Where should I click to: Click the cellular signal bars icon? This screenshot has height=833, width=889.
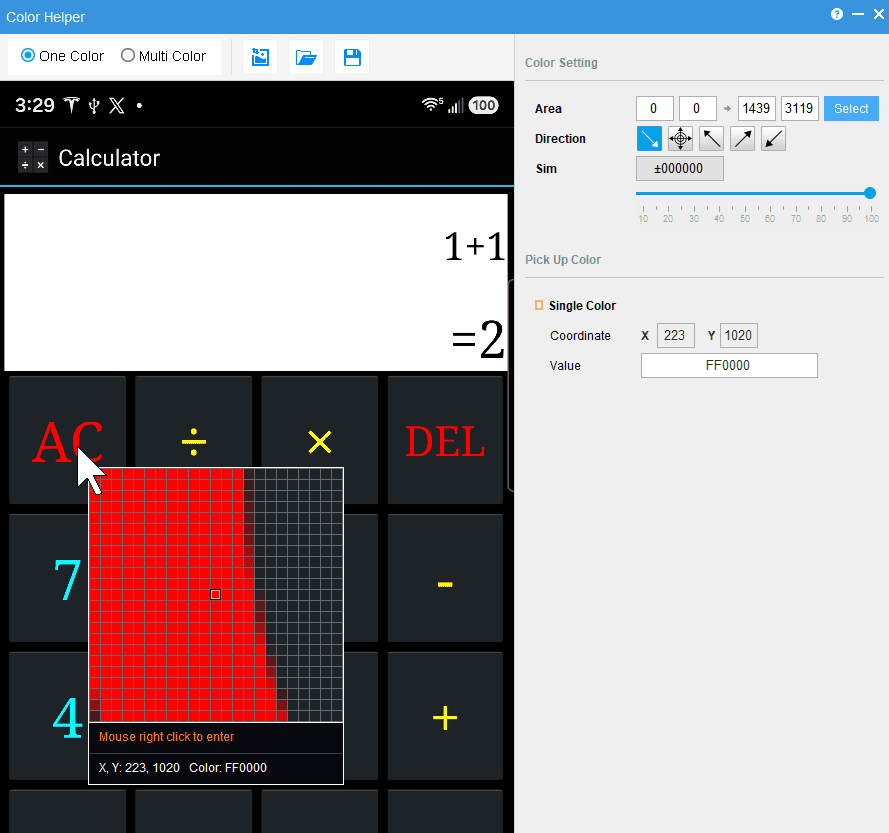click(456, 105)
